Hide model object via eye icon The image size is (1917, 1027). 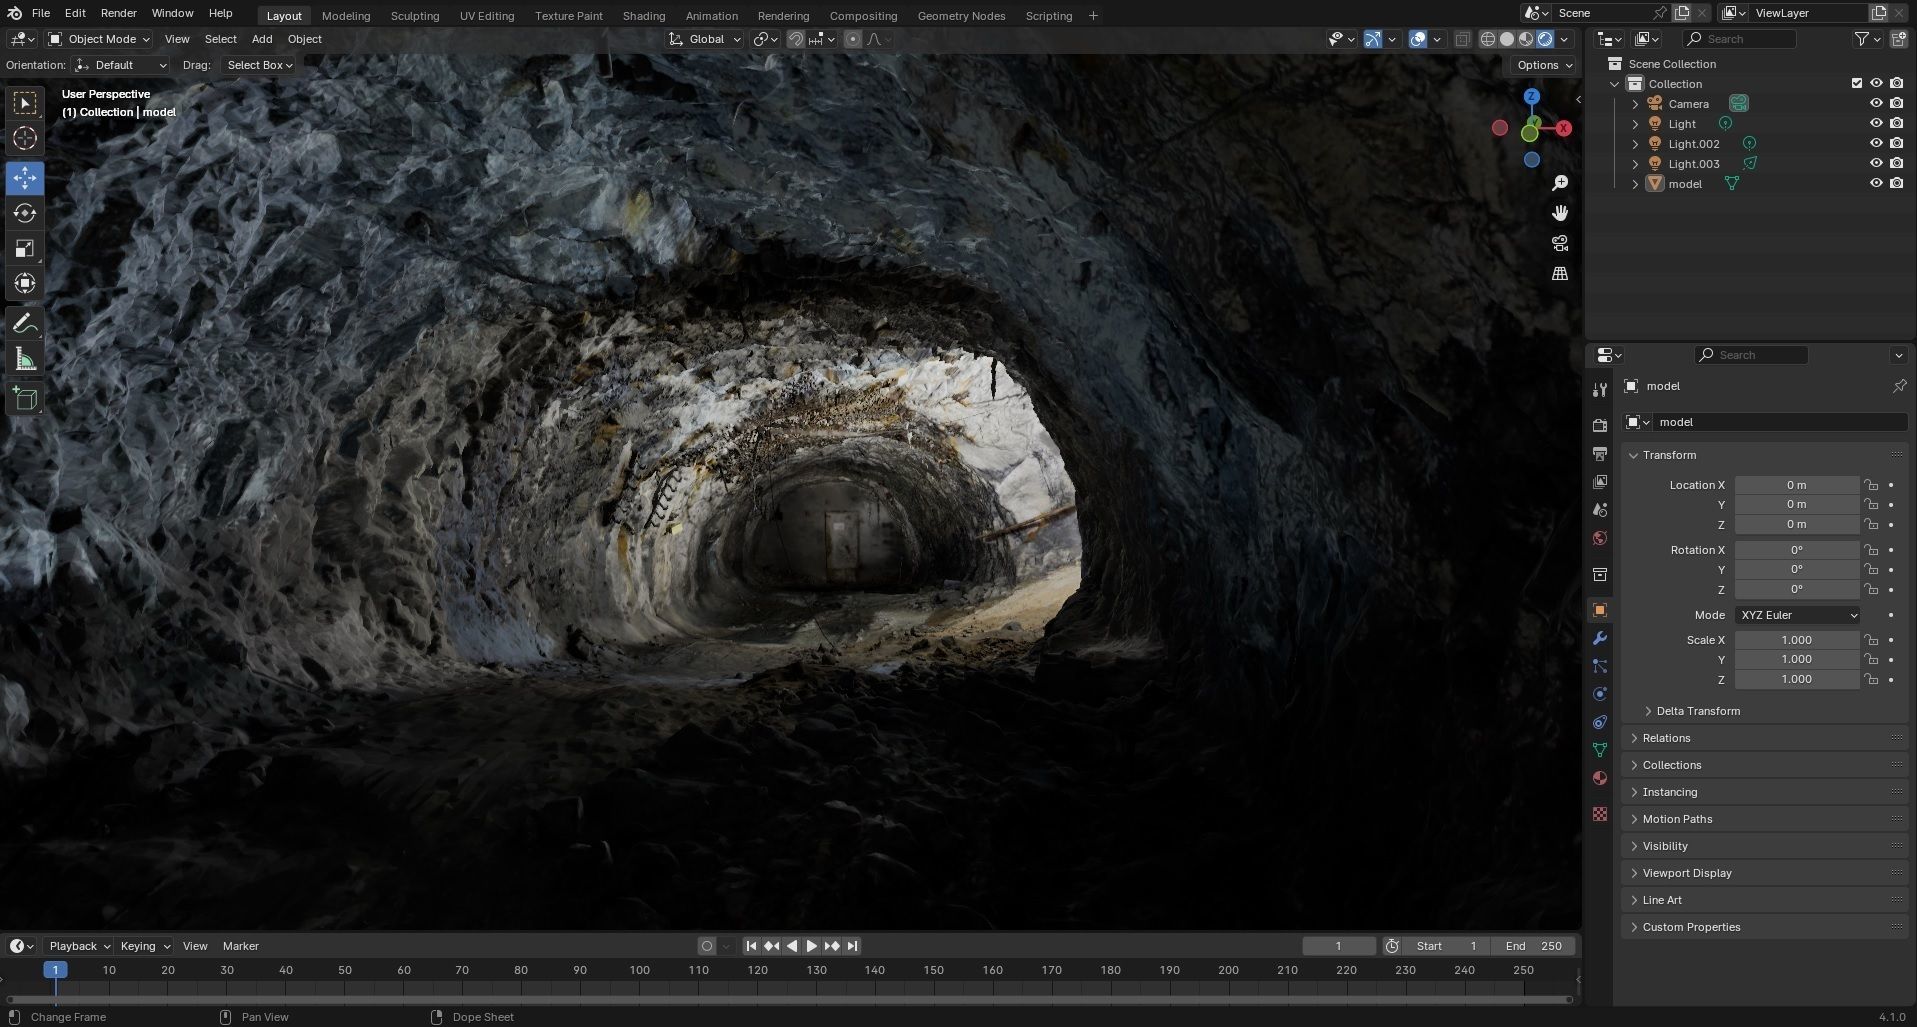[x=1876, y=183]
